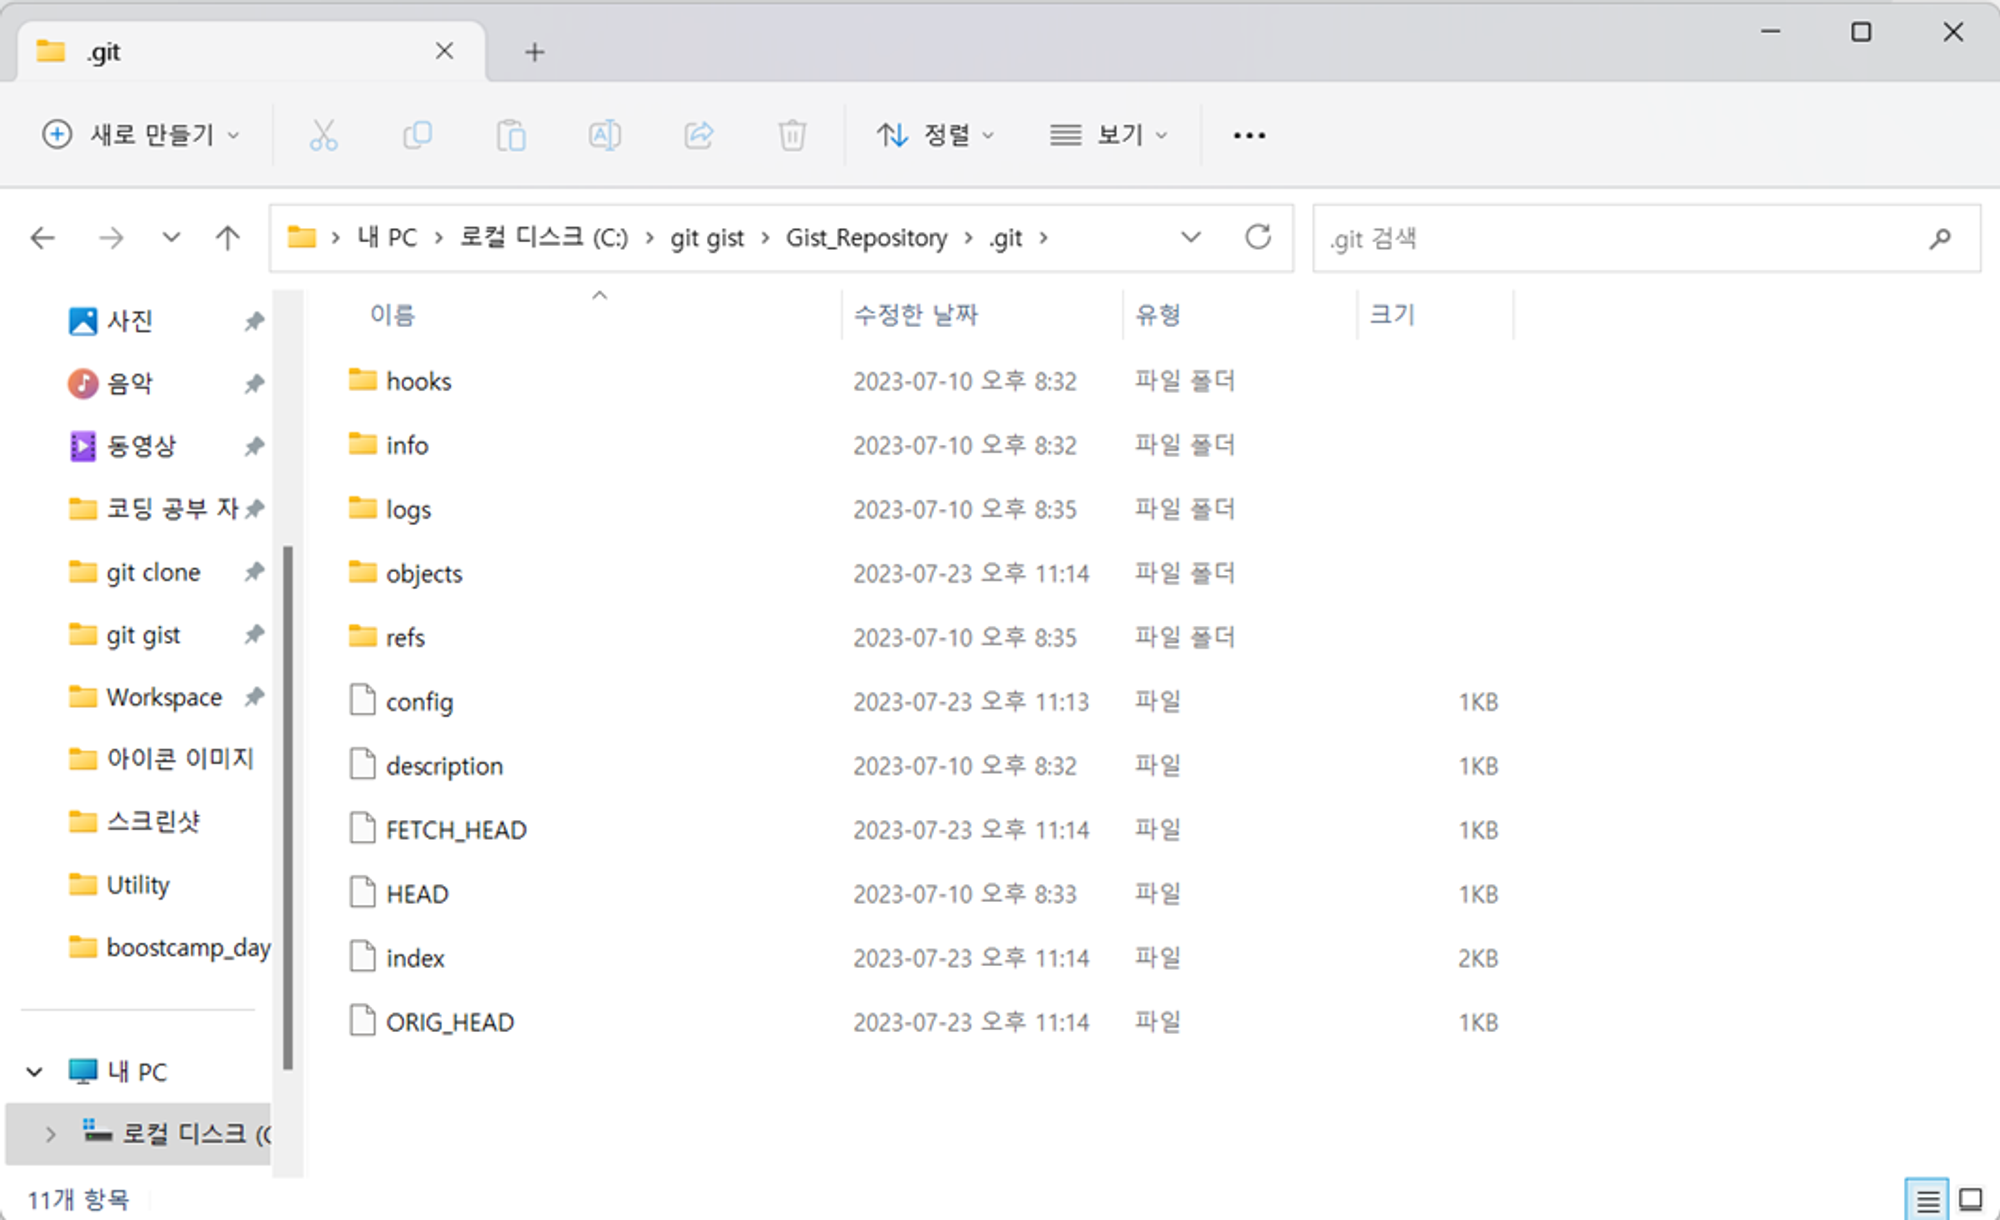
Task: Sort by 이름 column header
Action: point(392,315)
